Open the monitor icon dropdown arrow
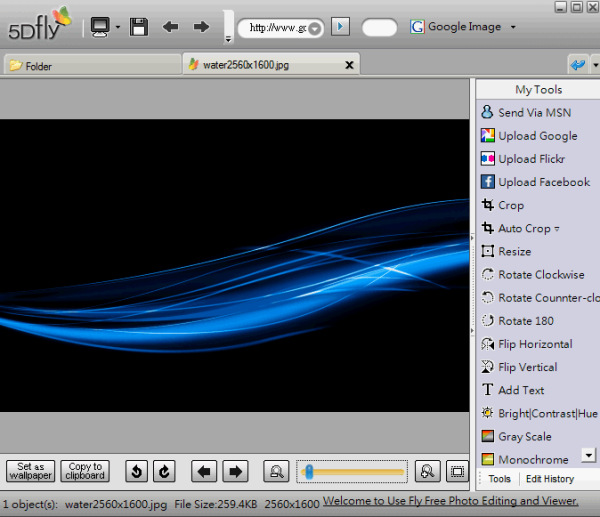Image resolution: width=600 pixels, height=517 pixels. pyautogui.click(x=118, y=27)
